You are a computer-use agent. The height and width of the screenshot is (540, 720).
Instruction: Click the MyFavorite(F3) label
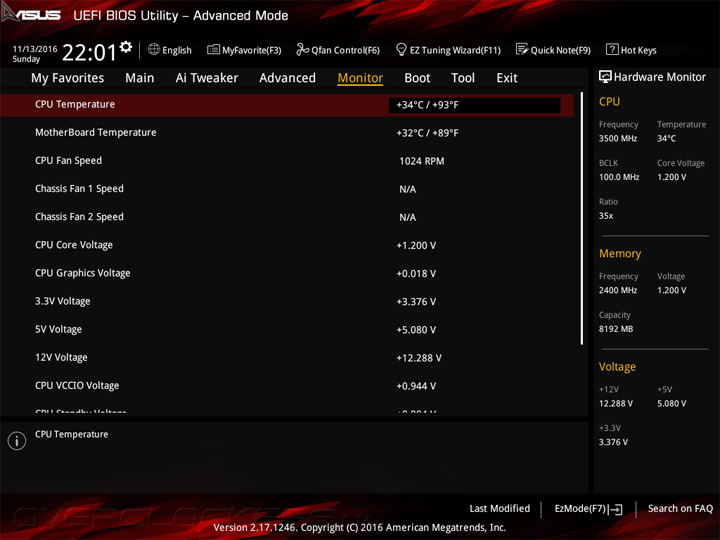click(252, 50)
